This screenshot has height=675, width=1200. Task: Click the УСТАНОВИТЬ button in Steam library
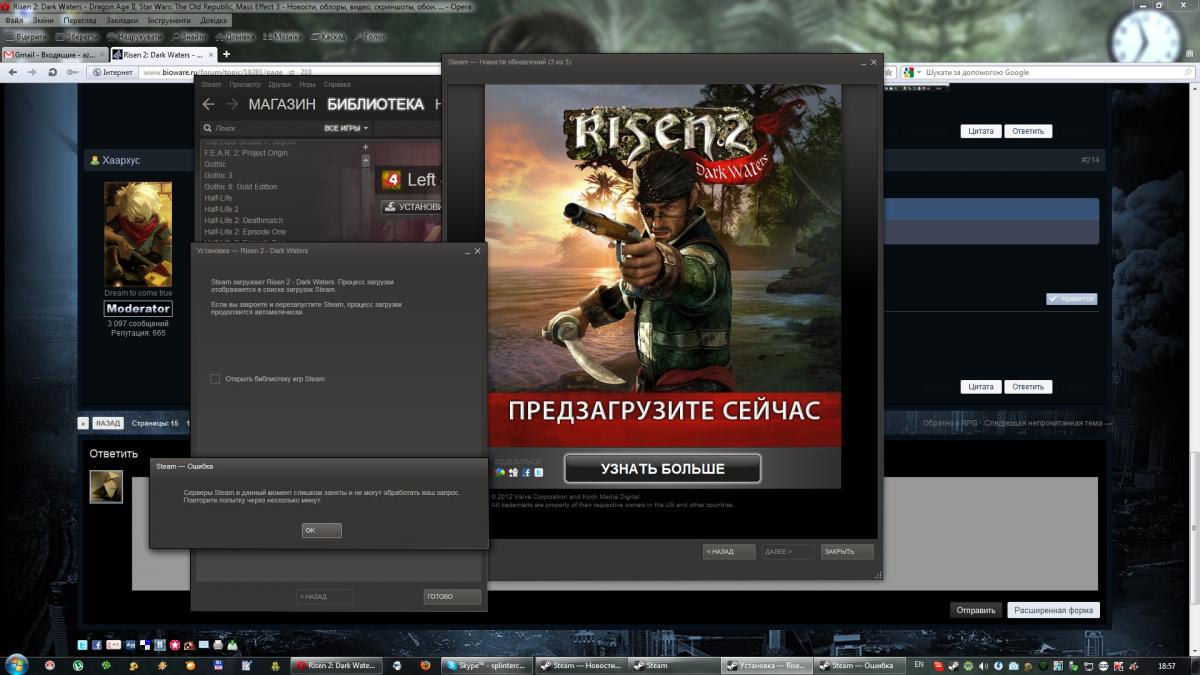[x=412, y=207]
